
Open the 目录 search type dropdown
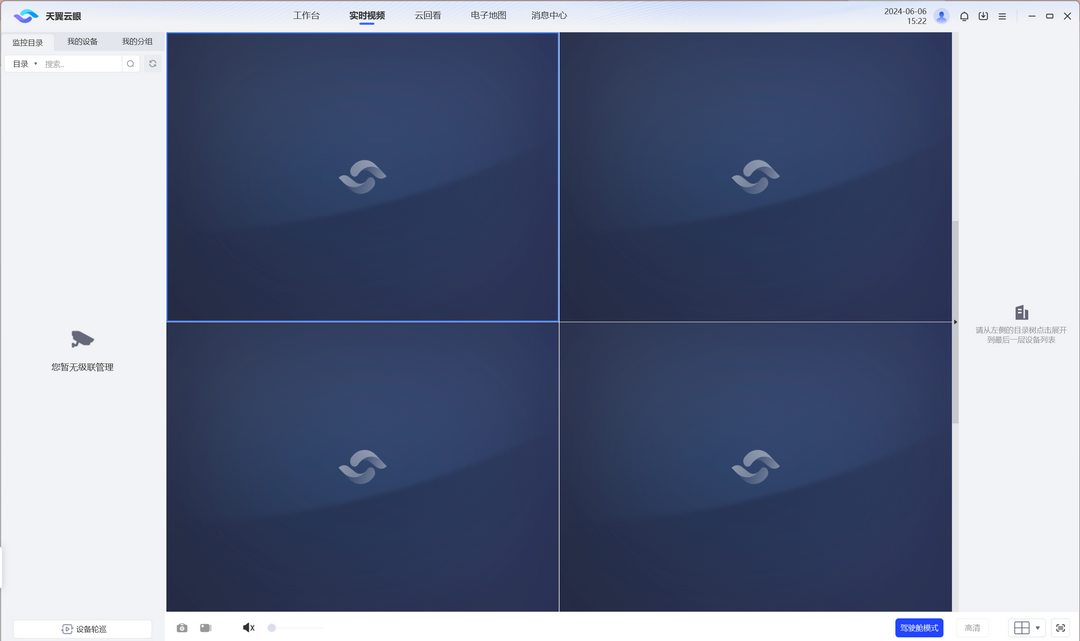(25, 64)
